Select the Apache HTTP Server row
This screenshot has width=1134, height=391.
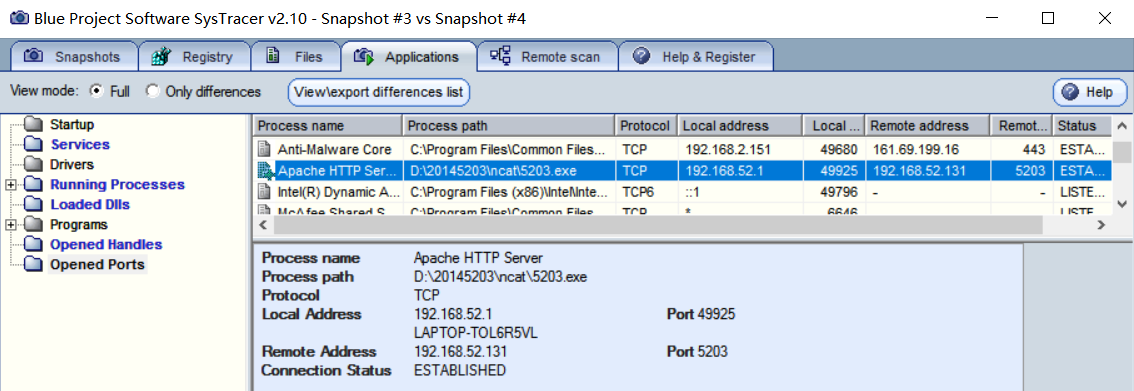click(x=683, y=171)
